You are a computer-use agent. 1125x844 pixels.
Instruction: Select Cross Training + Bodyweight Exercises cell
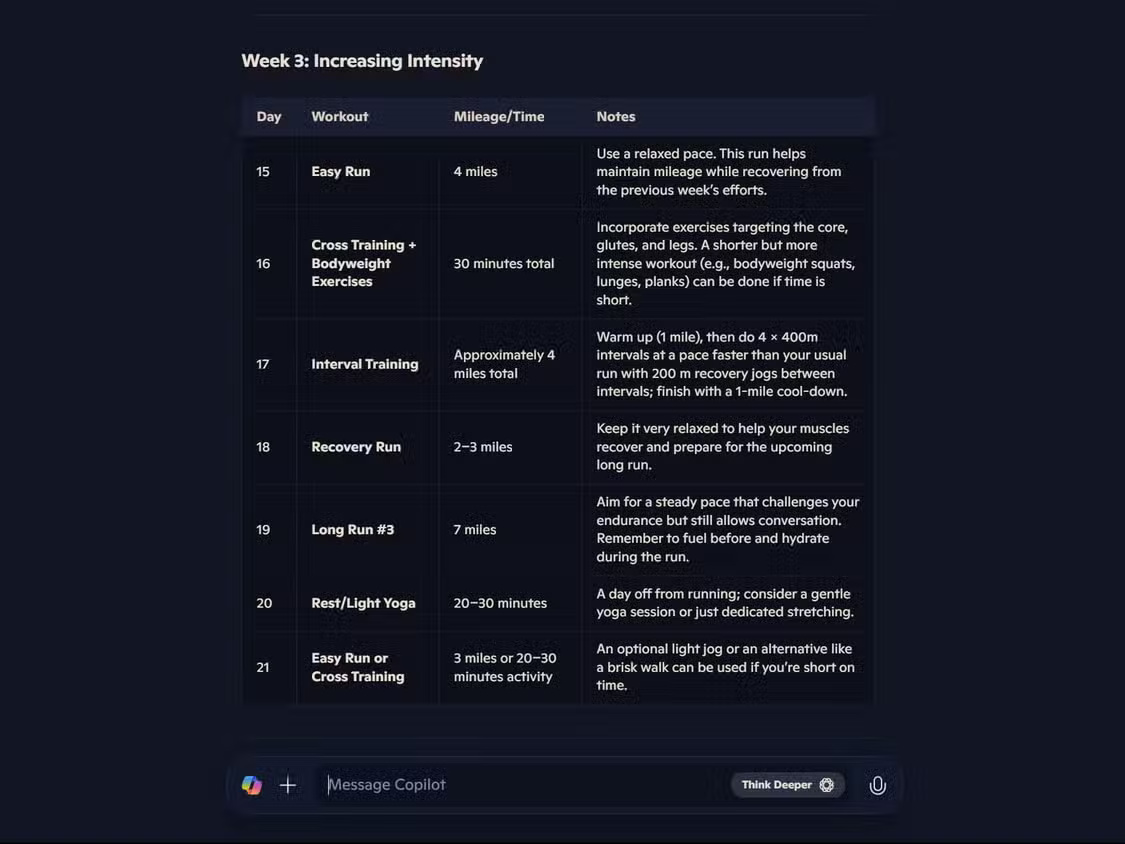(x=363, y=263)
